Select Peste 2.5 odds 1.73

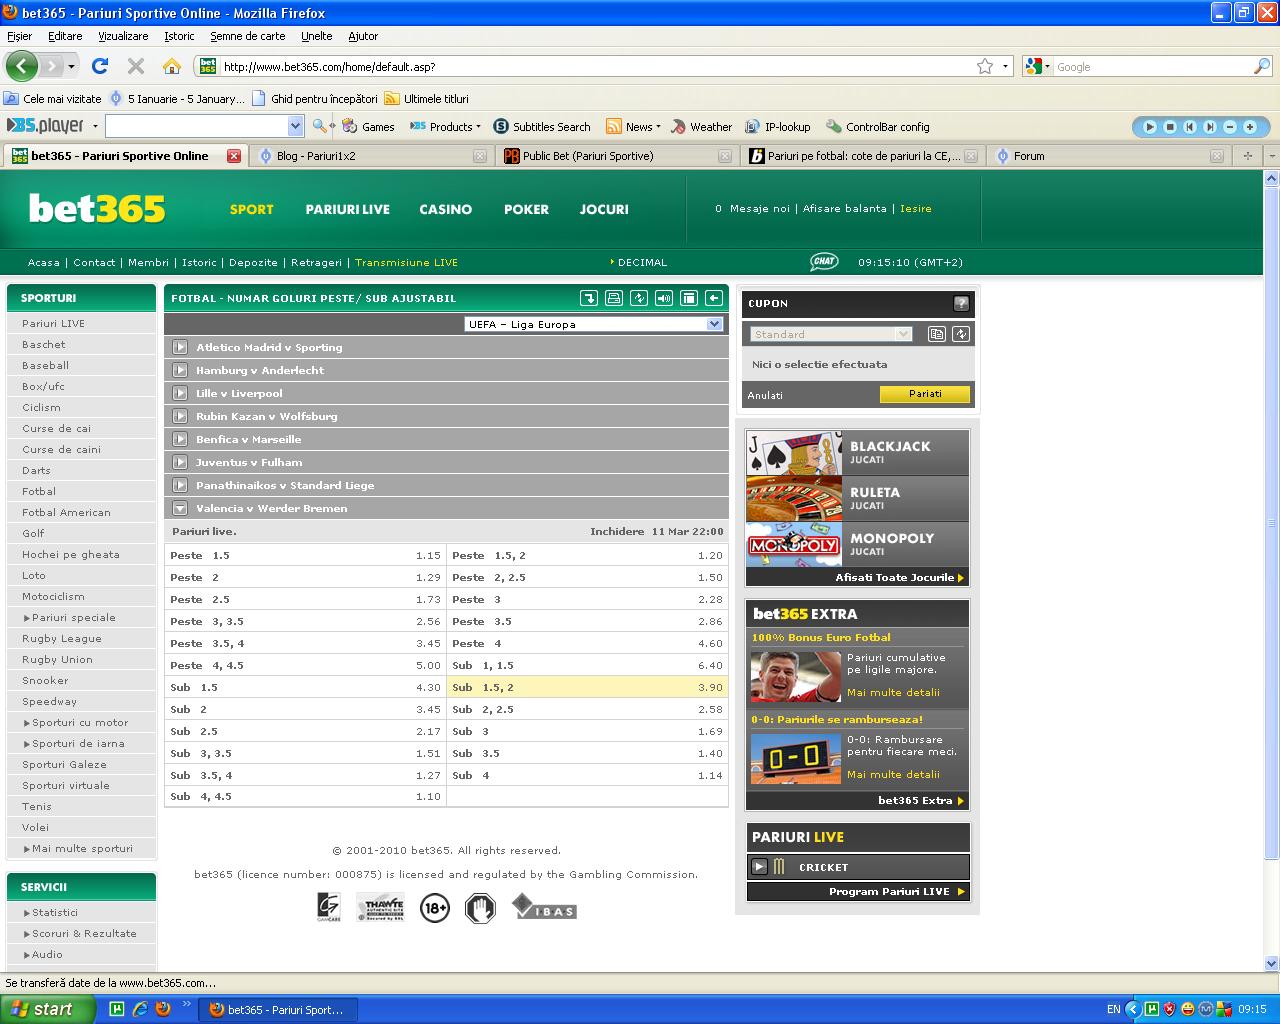305,599
